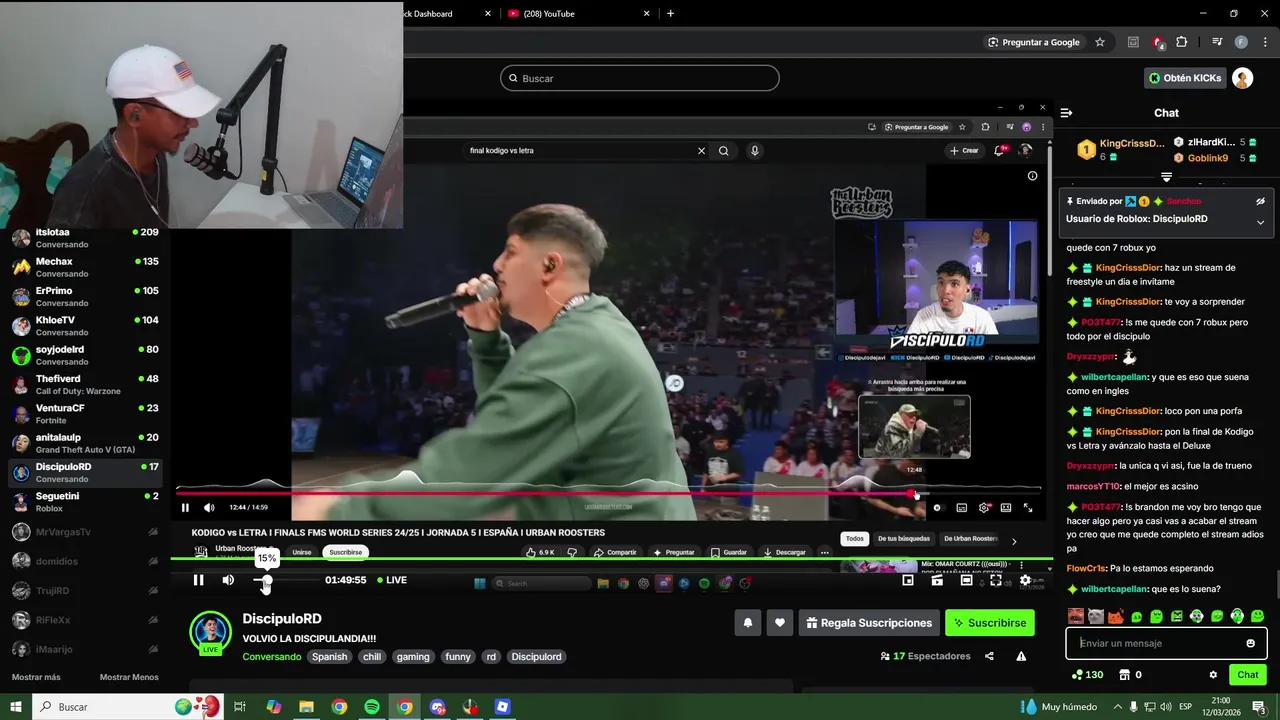Screen dimensions: 1280x720
Task: Open the user profile avatar menu
Action: click(x=1242, y=78)
